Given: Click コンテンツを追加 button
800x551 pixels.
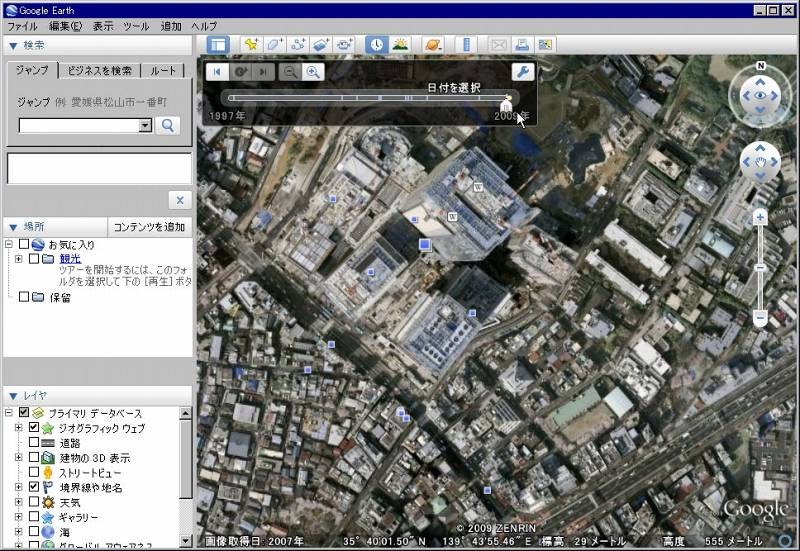Looking at the screenshot, I should [x=149, y=227].
